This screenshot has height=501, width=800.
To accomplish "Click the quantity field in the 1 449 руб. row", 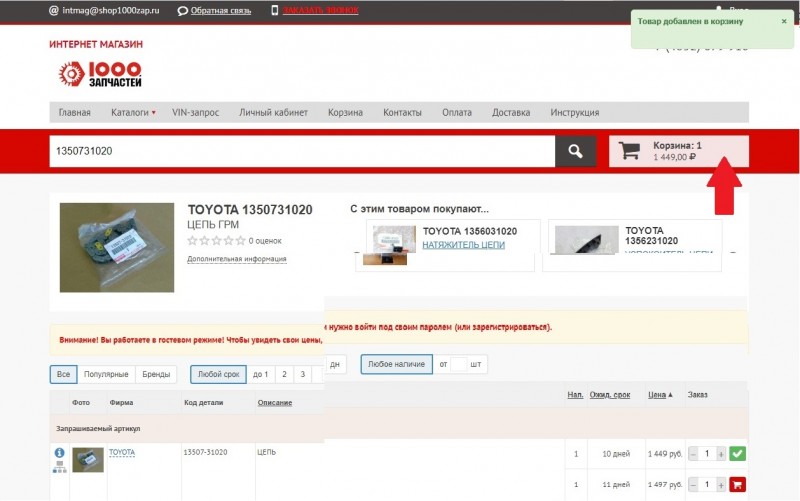I will [x=707, y=454].
